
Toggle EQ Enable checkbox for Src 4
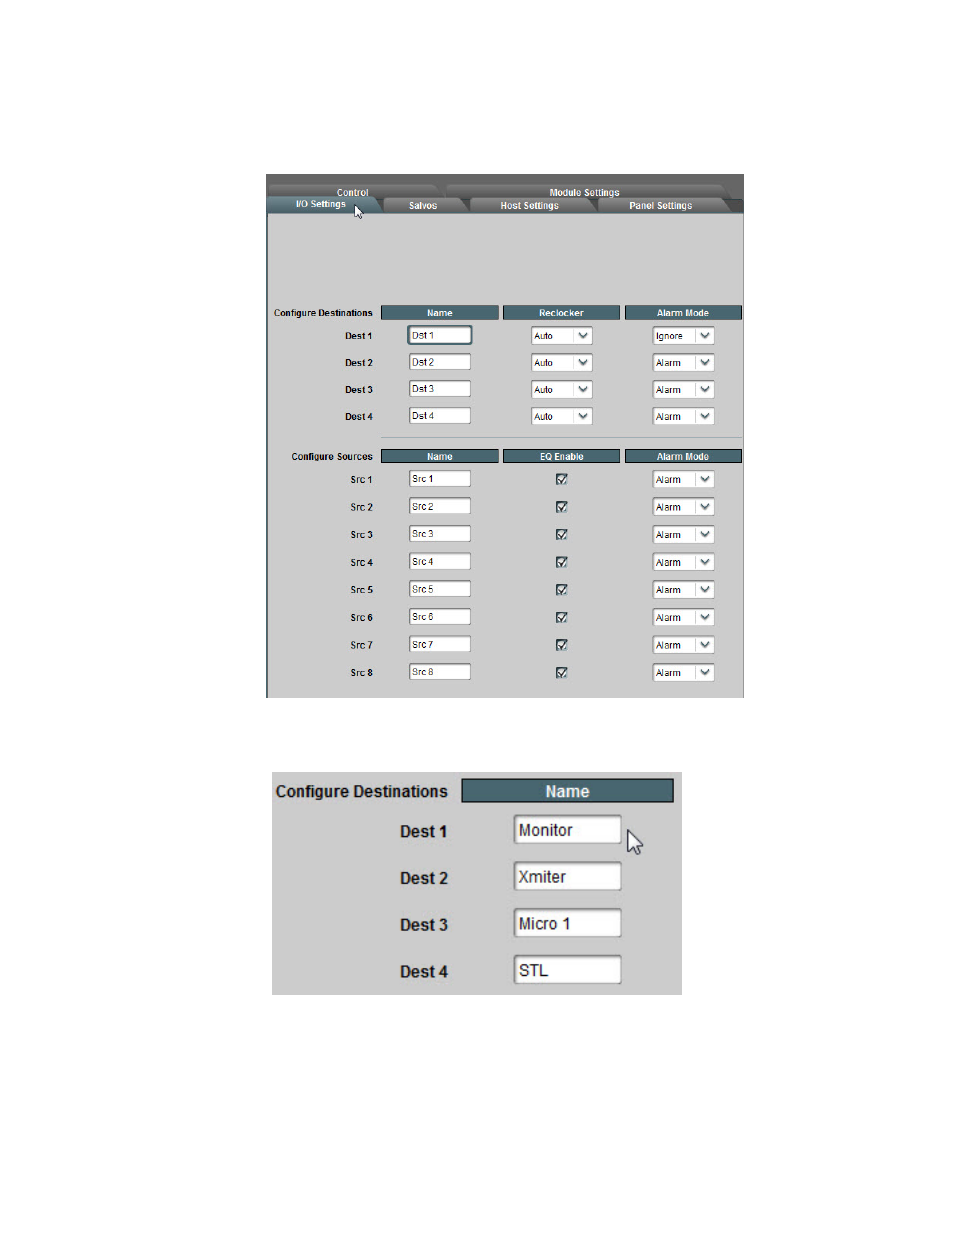pos(562,562)
